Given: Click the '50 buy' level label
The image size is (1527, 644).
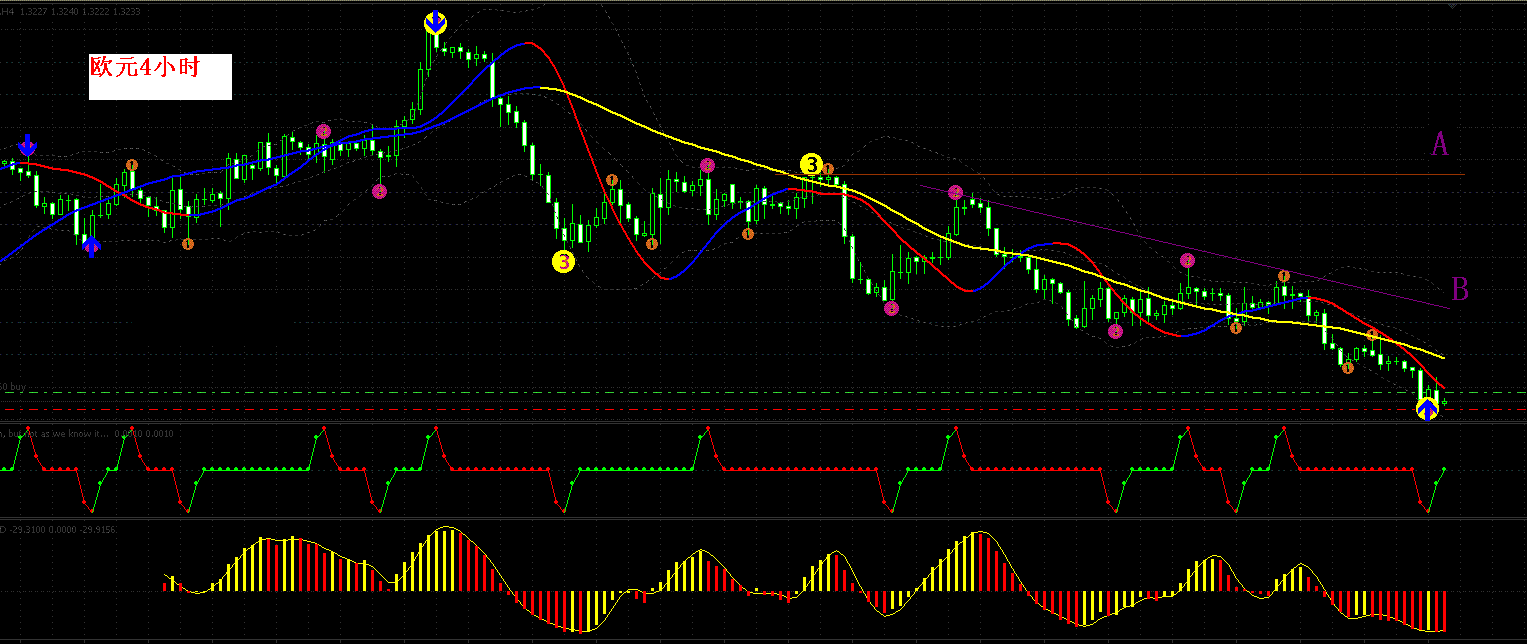Looking at the screenshot, I should tap(12, 386).
